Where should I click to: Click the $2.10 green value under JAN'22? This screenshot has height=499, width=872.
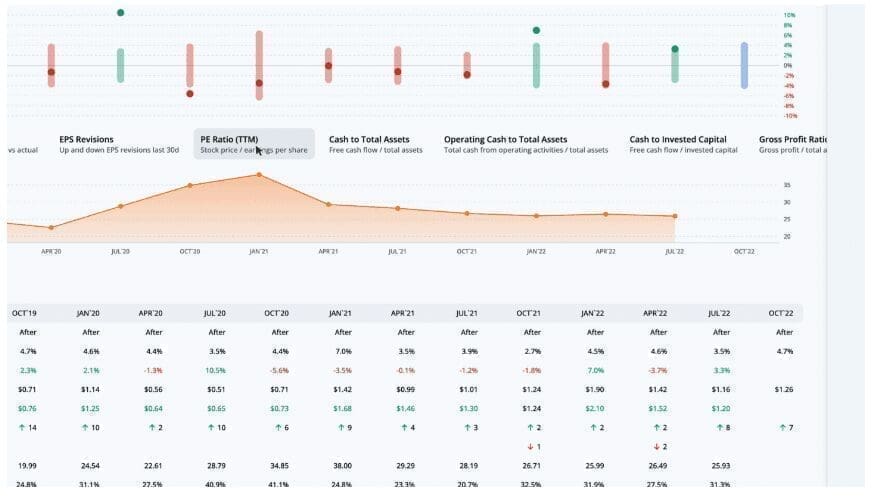(593, 408)
